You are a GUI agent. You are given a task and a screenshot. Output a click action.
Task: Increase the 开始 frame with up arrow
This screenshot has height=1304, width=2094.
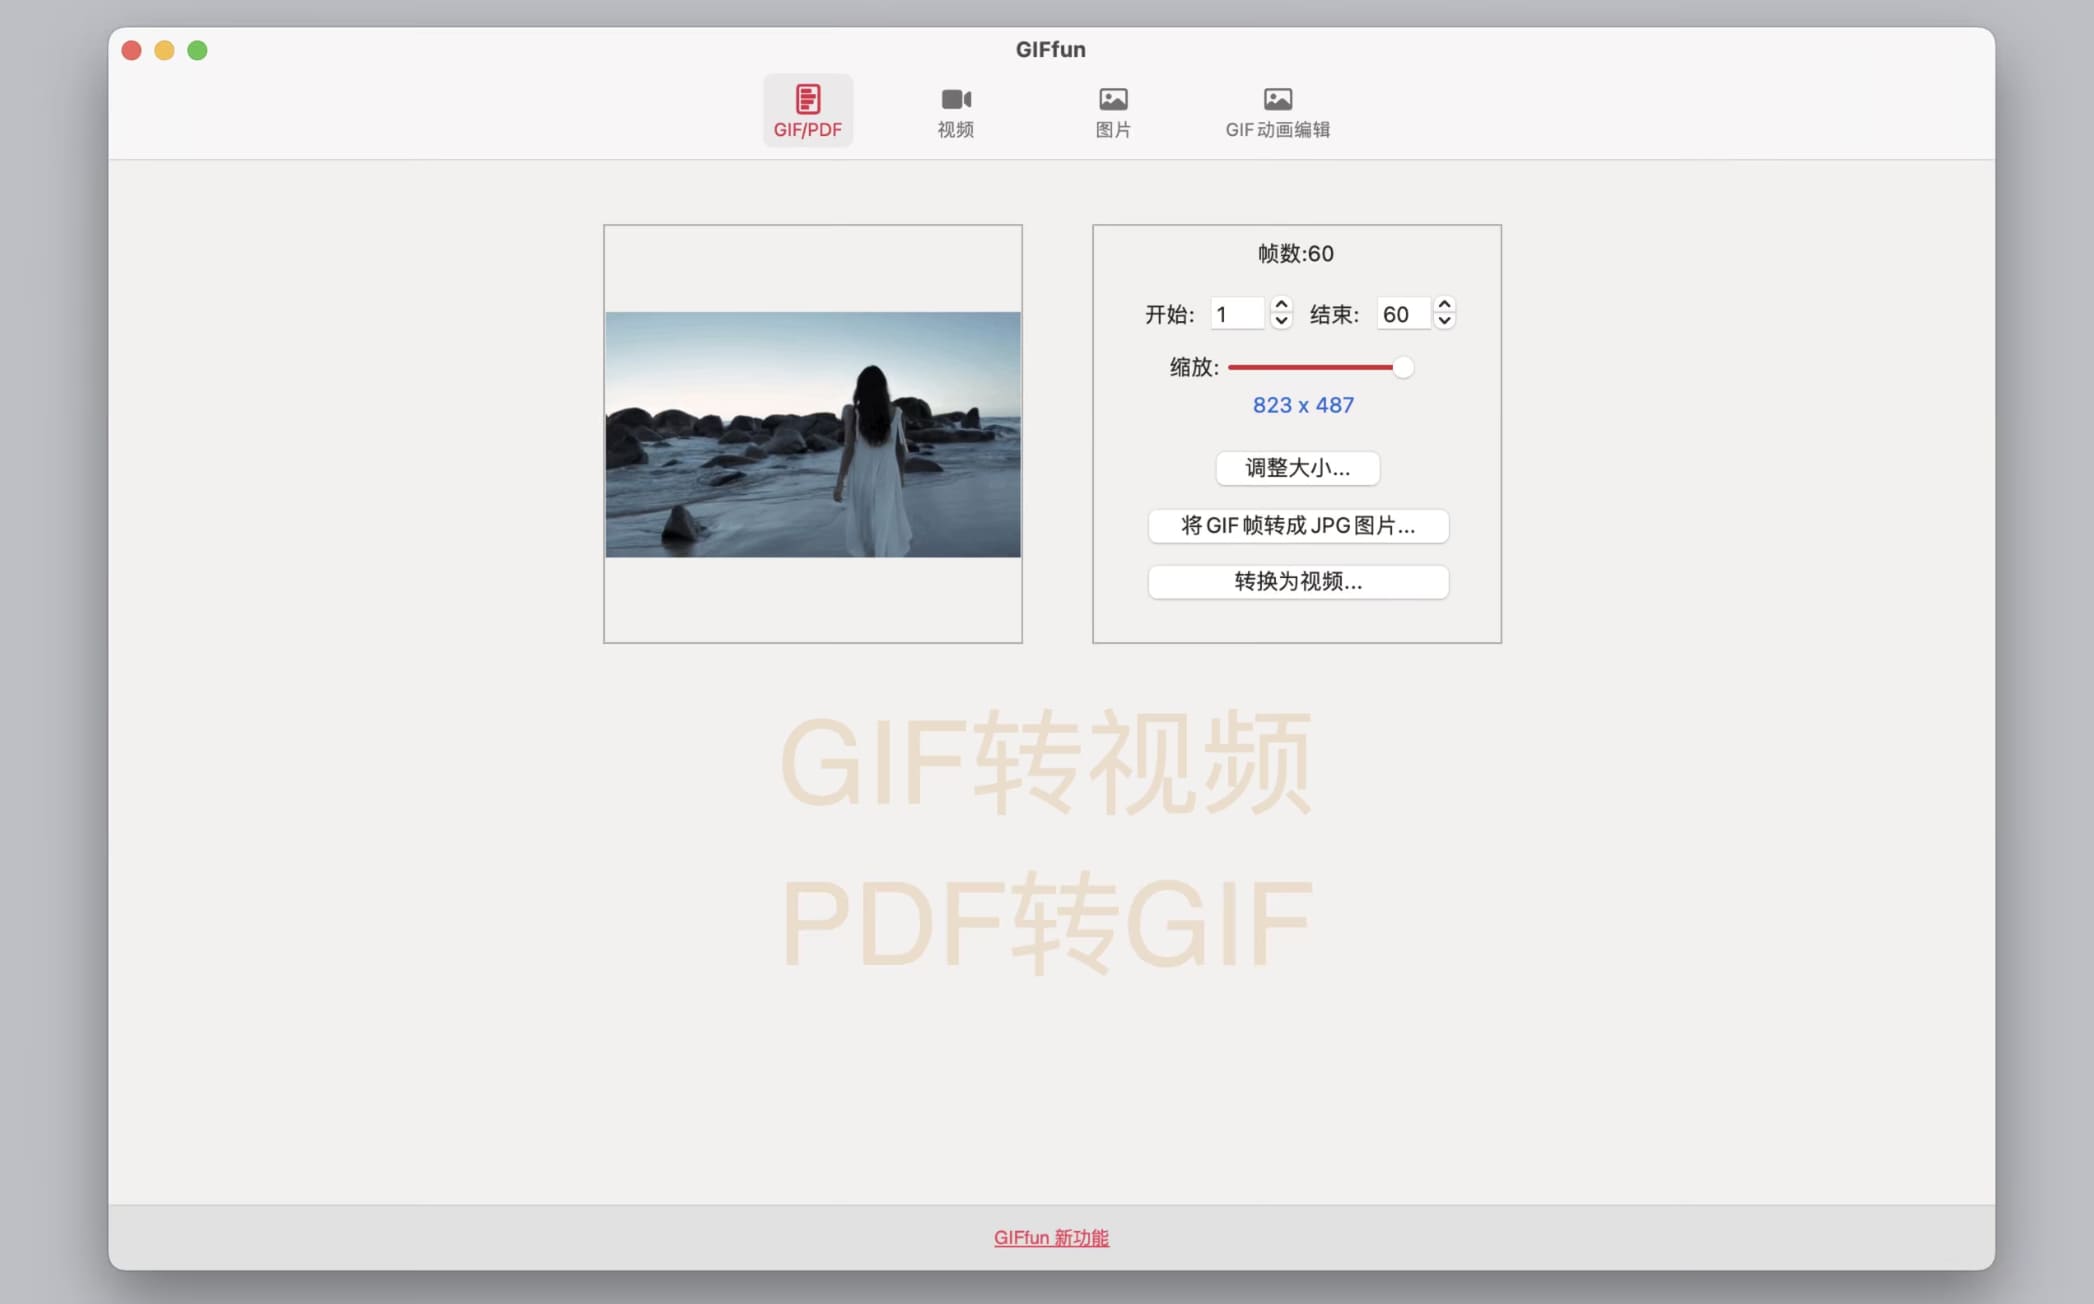(x=1281, y=305)
